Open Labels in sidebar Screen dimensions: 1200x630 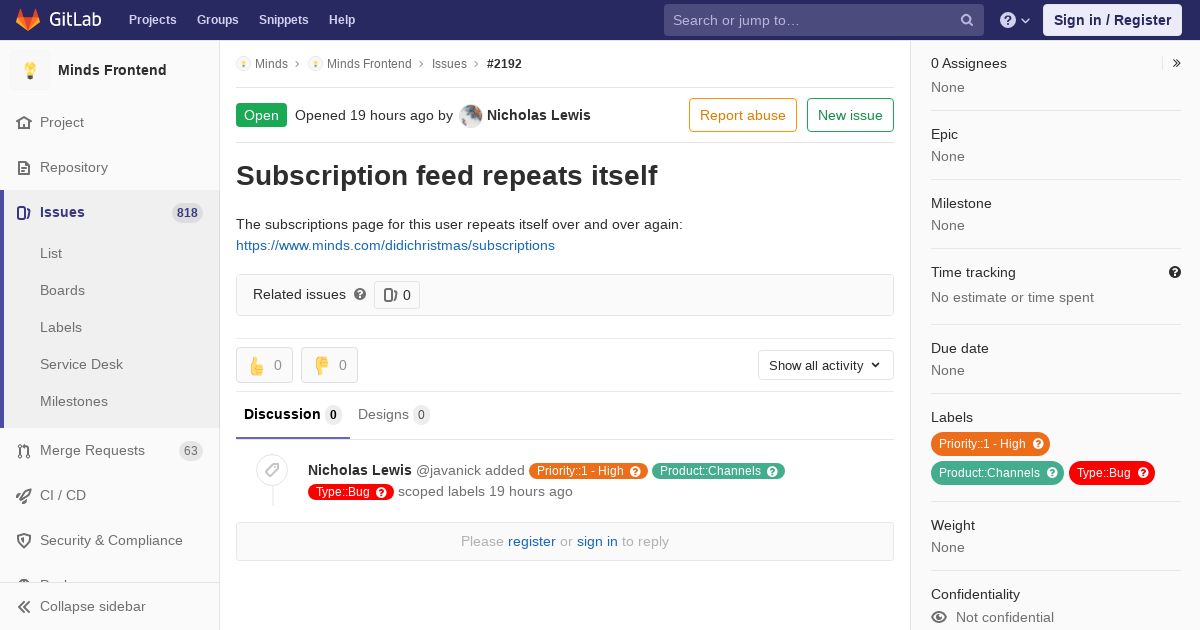[61, 327]
